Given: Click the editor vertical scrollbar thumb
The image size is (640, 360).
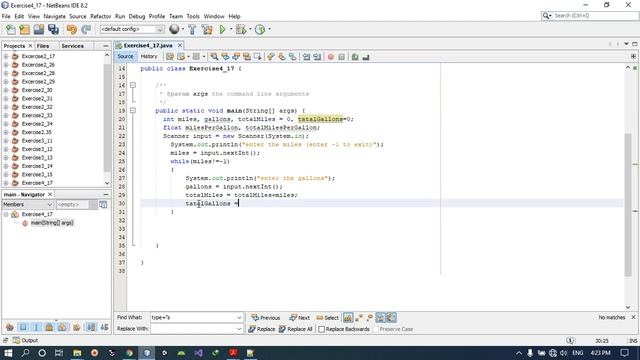Looking at the screenshot, I should 628,205.
